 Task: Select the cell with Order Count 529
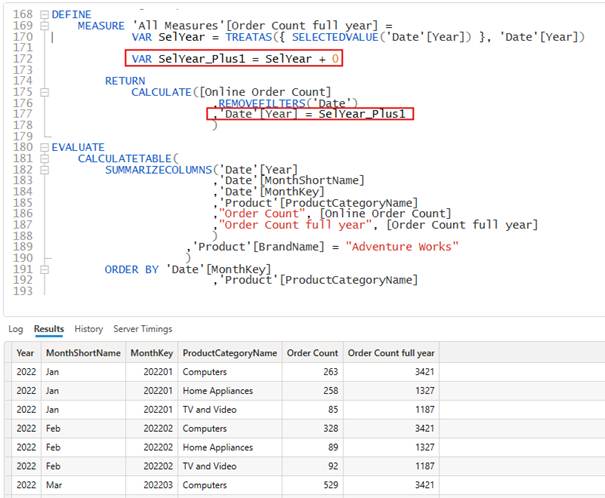coord(313,485)
